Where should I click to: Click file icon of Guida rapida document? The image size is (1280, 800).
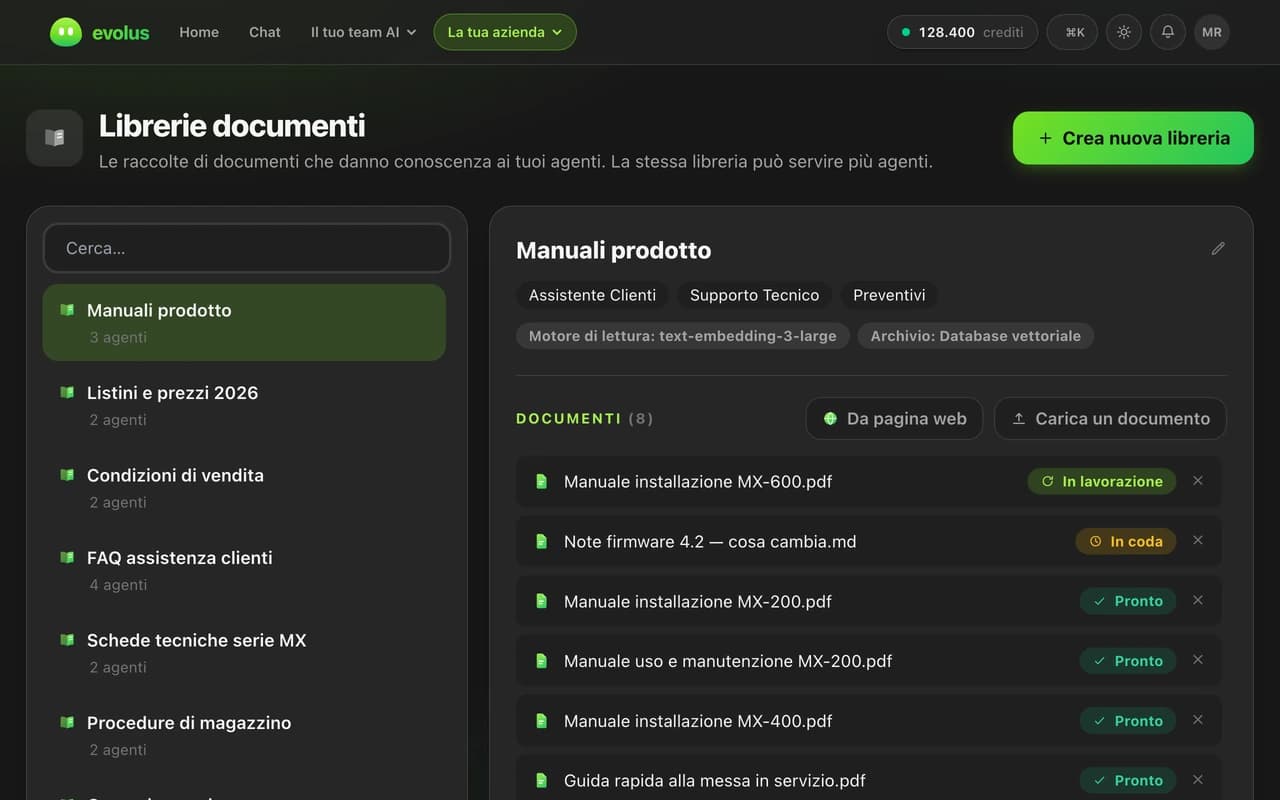click(542, 780)
